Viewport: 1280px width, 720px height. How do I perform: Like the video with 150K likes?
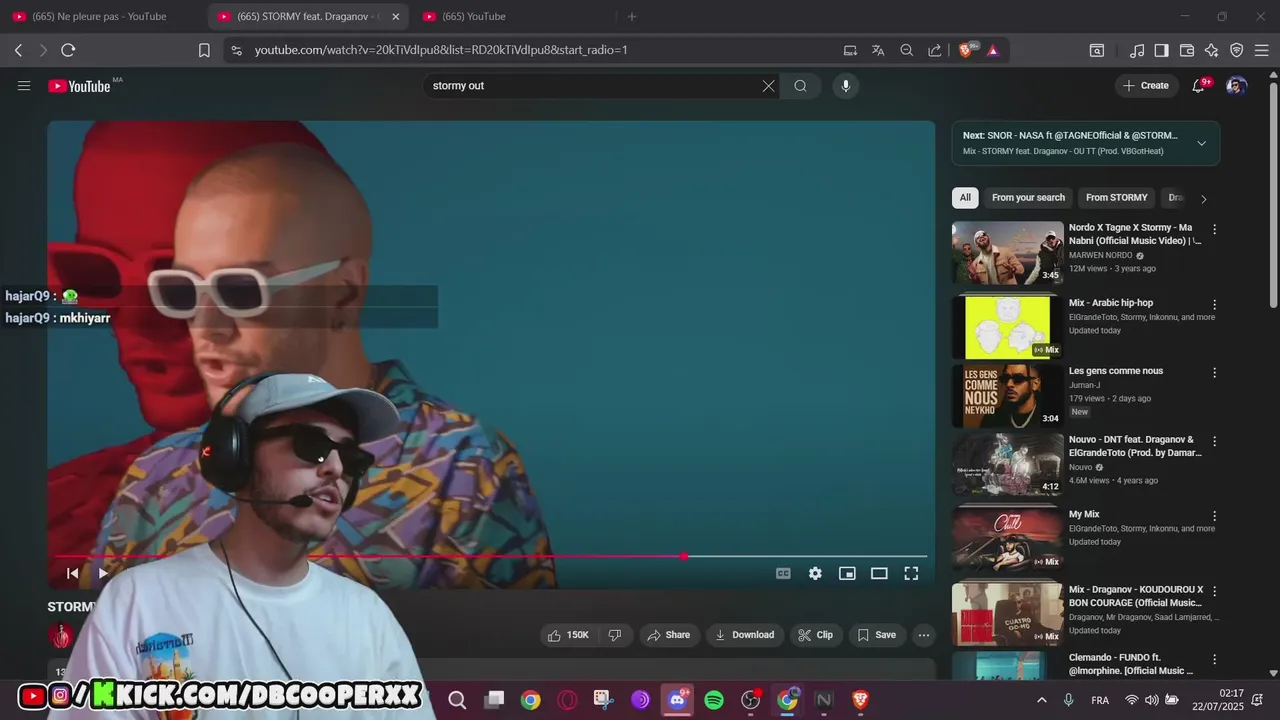[569, 635]
